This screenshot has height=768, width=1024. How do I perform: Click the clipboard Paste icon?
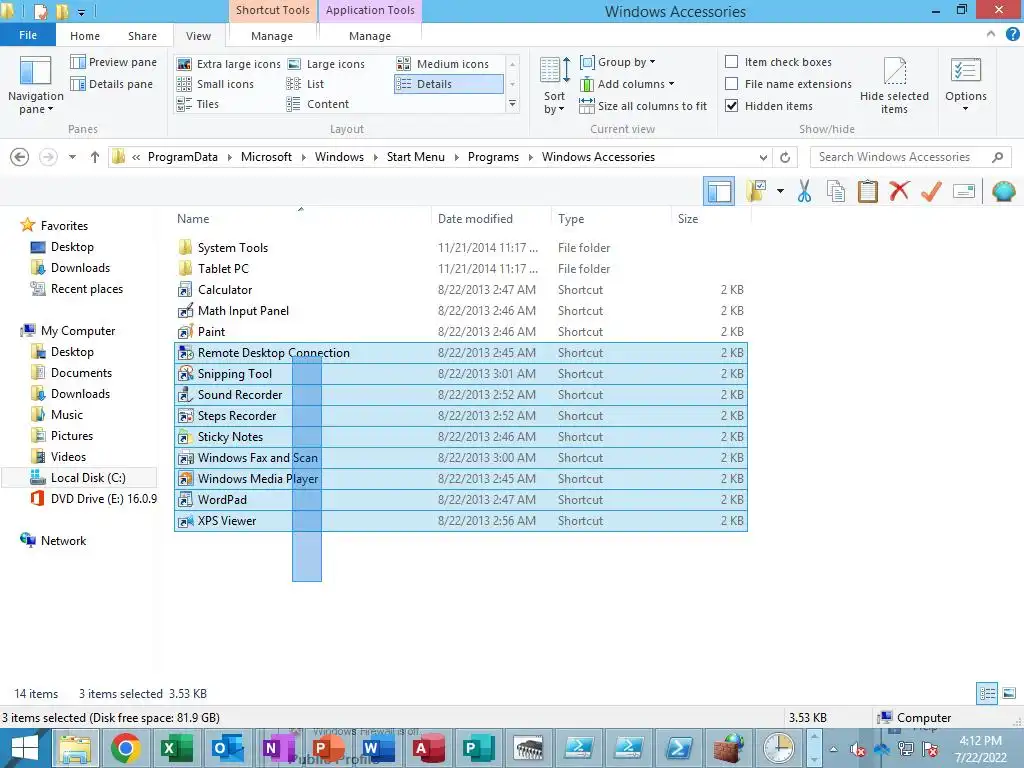pos(867,191)
